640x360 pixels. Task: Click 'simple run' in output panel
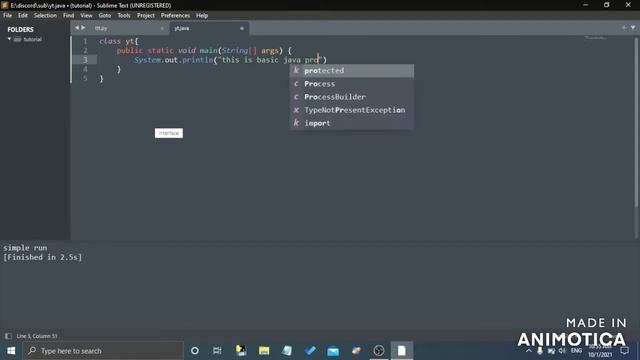pyautogui.click(x=25, y=248)
